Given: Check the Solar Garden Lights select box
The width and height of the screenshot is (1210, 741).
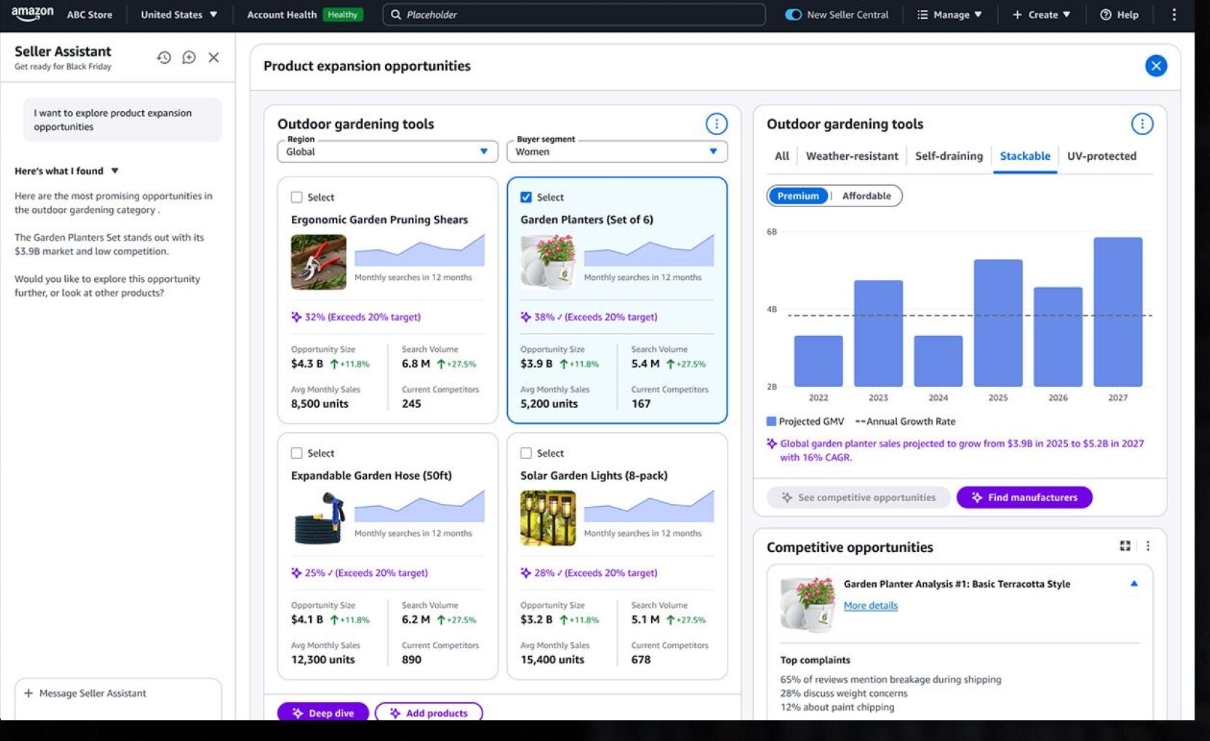Looking at the screenshot, I should [x=526, y=453].
